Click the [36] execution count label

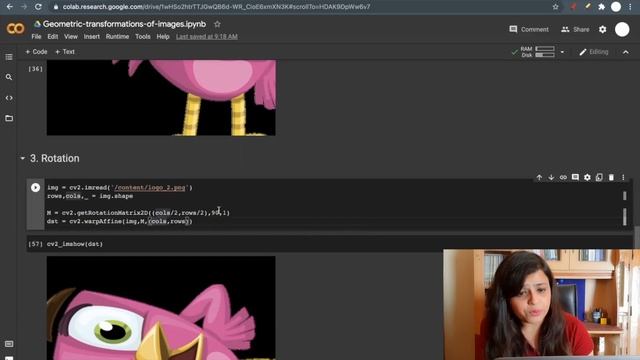tap(36, 69)
